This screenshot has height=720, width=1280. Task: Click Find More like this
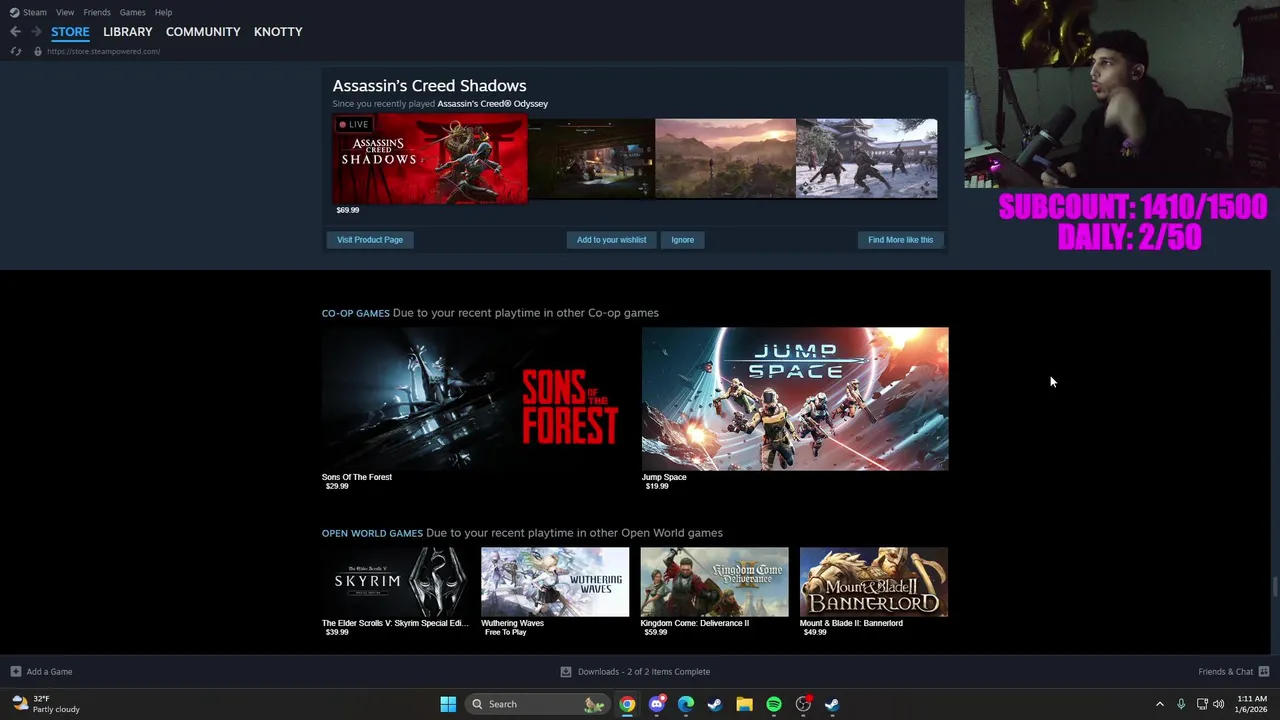coord(900,240)
